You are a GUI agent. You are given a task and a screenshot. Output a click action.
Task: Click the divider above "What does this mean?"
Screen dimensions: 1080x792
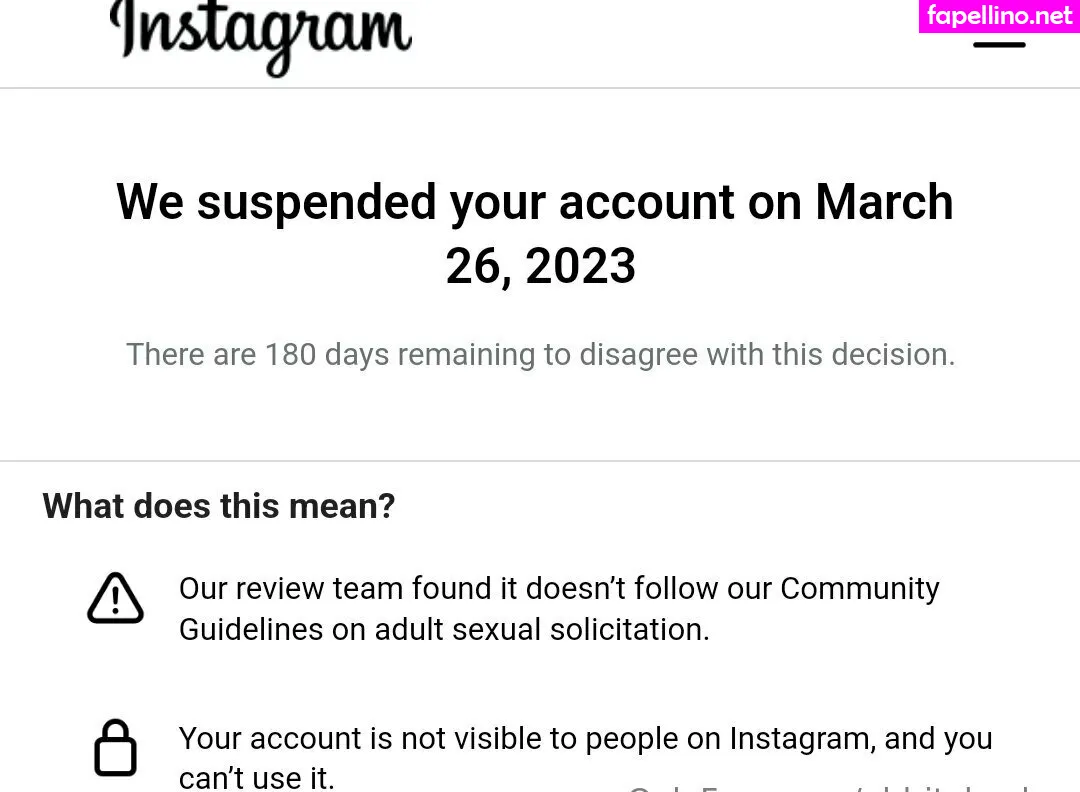tap(540, 461)
